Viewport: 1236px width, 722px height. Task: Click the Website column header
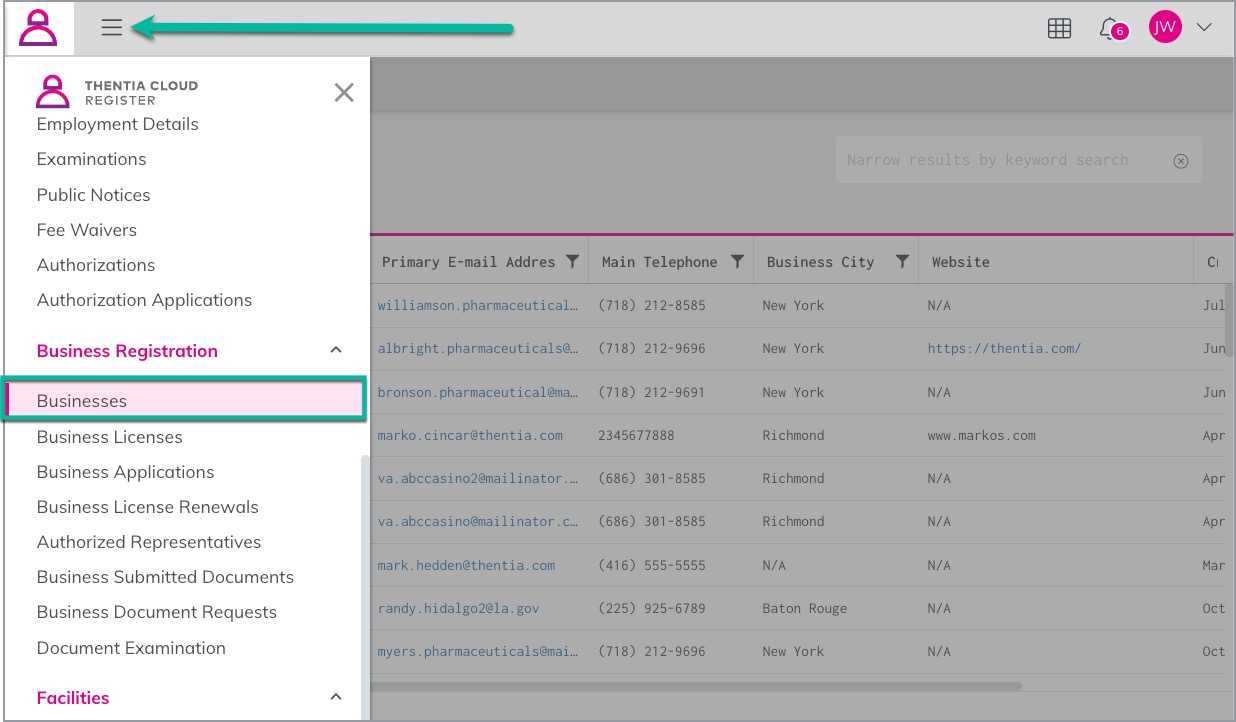coord(961,262)
